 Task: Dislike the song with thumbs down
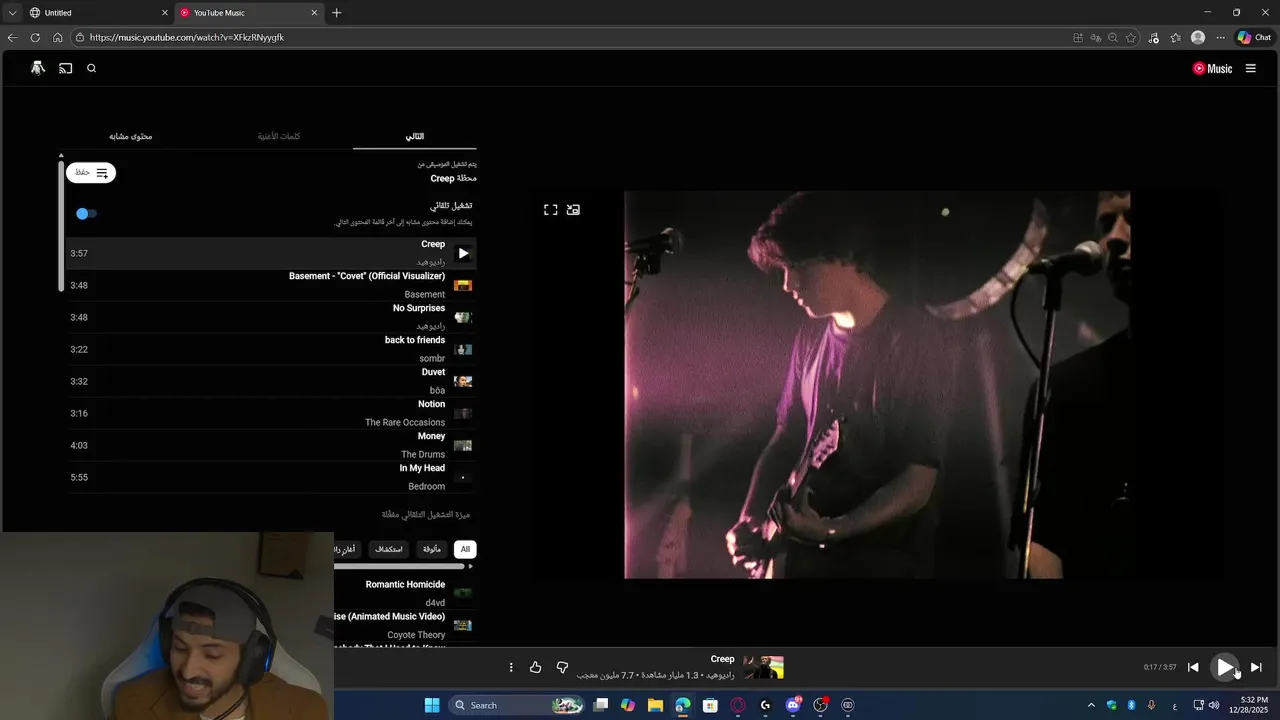[562, 667]
